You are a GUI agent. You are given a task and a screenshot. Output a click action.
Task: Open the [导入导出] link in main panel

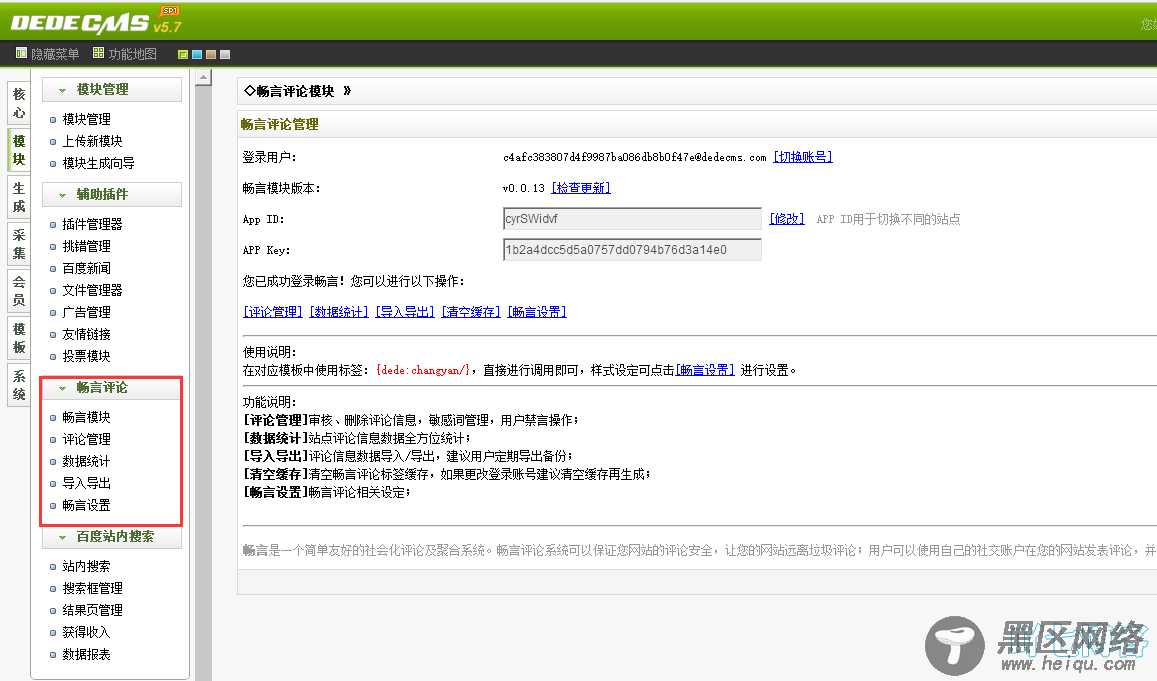point(405,312)
